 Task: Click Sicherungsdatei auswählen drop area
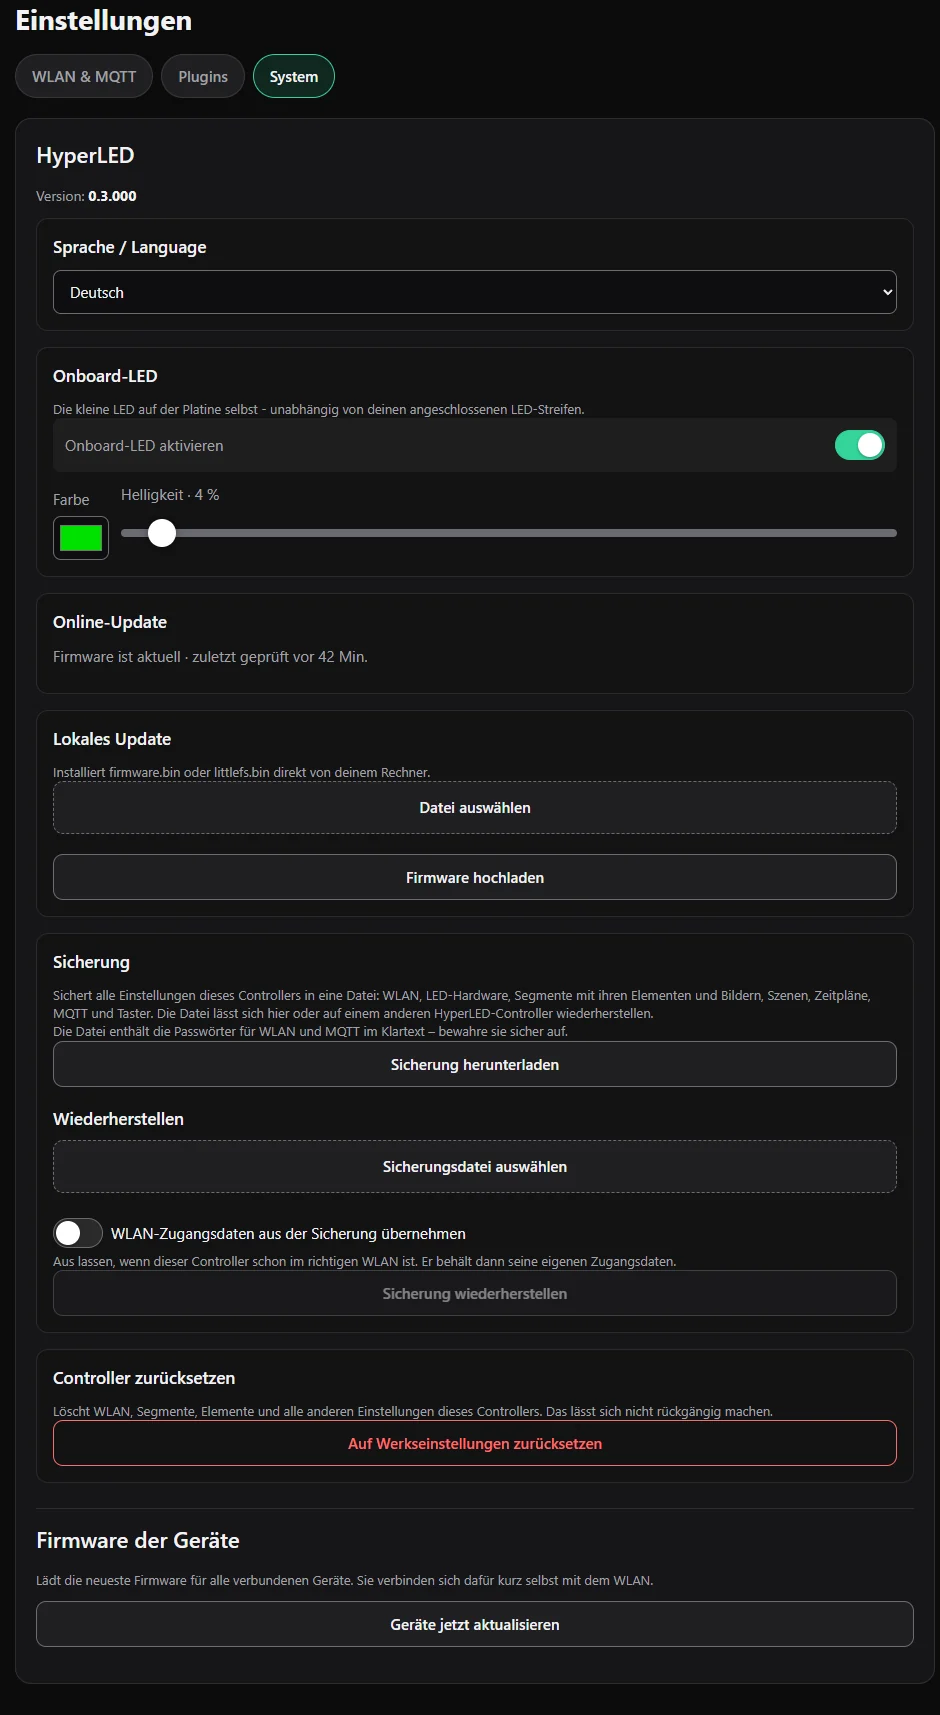point(475,1167)
